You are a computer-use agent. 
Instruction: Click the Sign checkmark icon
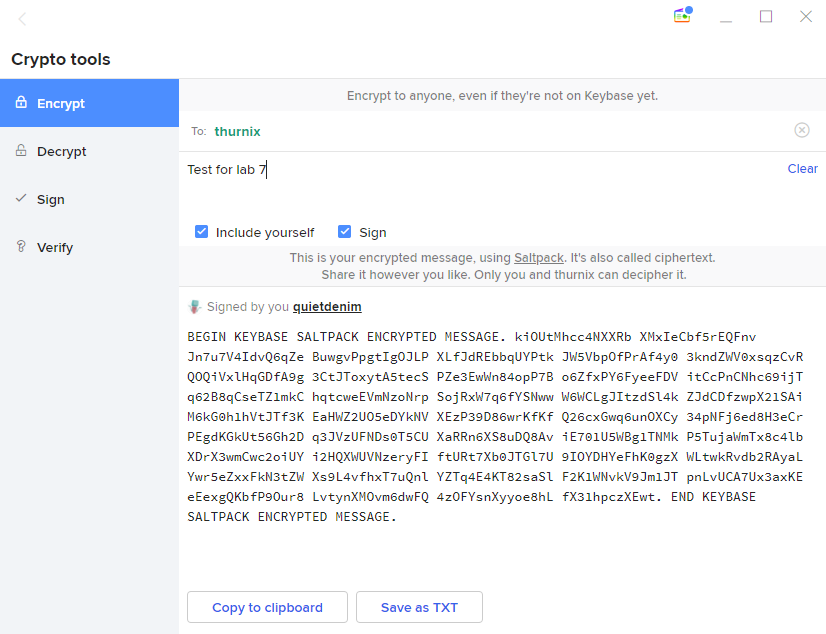coord(21,199)
